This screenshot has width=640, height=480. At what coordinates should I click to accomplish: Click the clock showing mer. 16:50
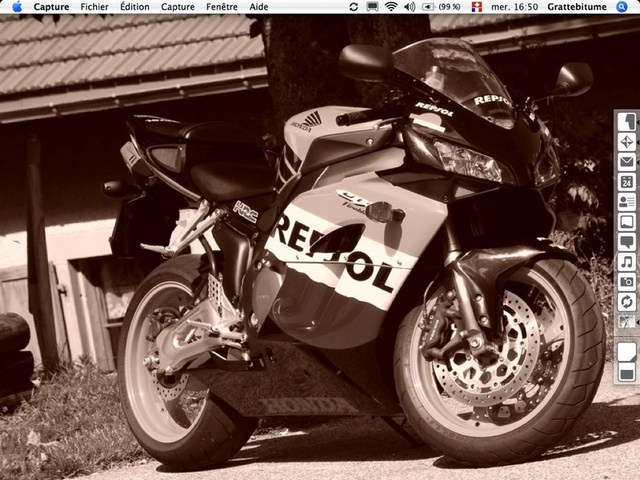pos(514,7)
